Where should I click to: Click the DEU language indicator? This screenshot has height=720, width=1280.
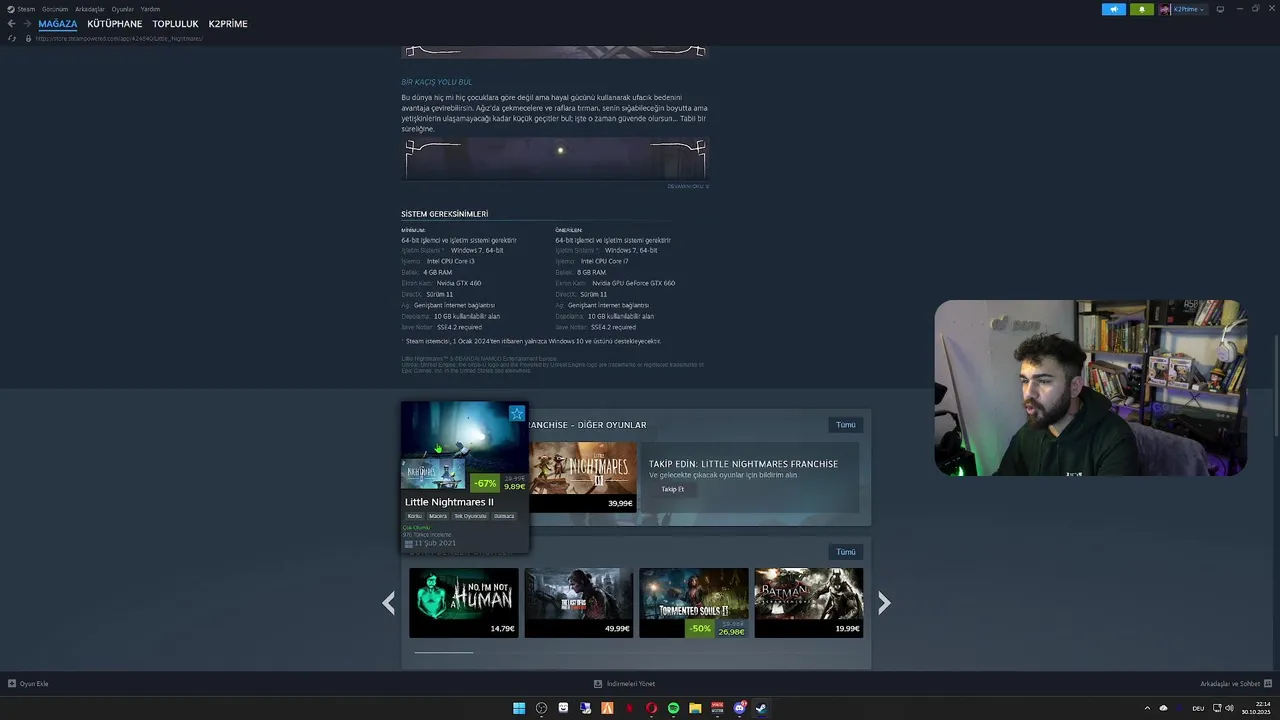(1198, 708)
